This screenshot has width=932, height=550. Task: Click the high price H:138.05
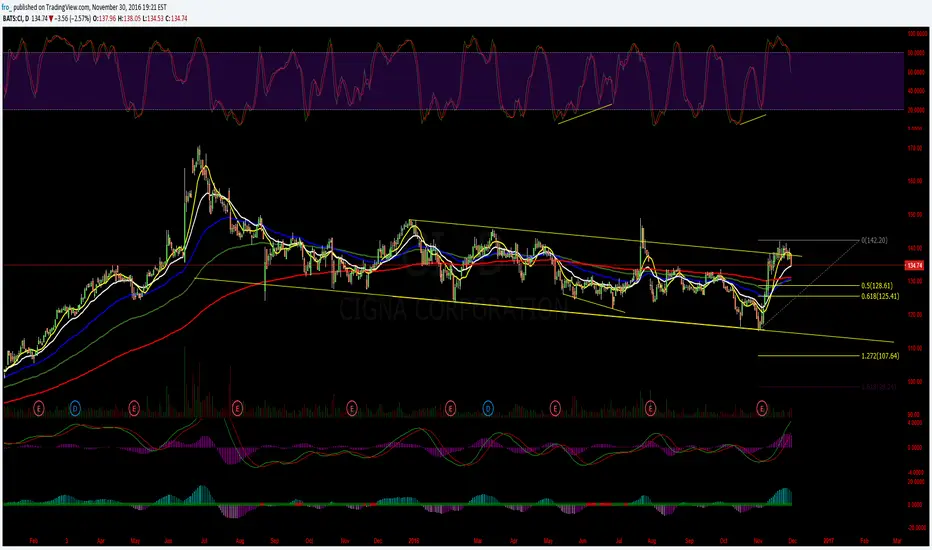[x=129, y=18]
